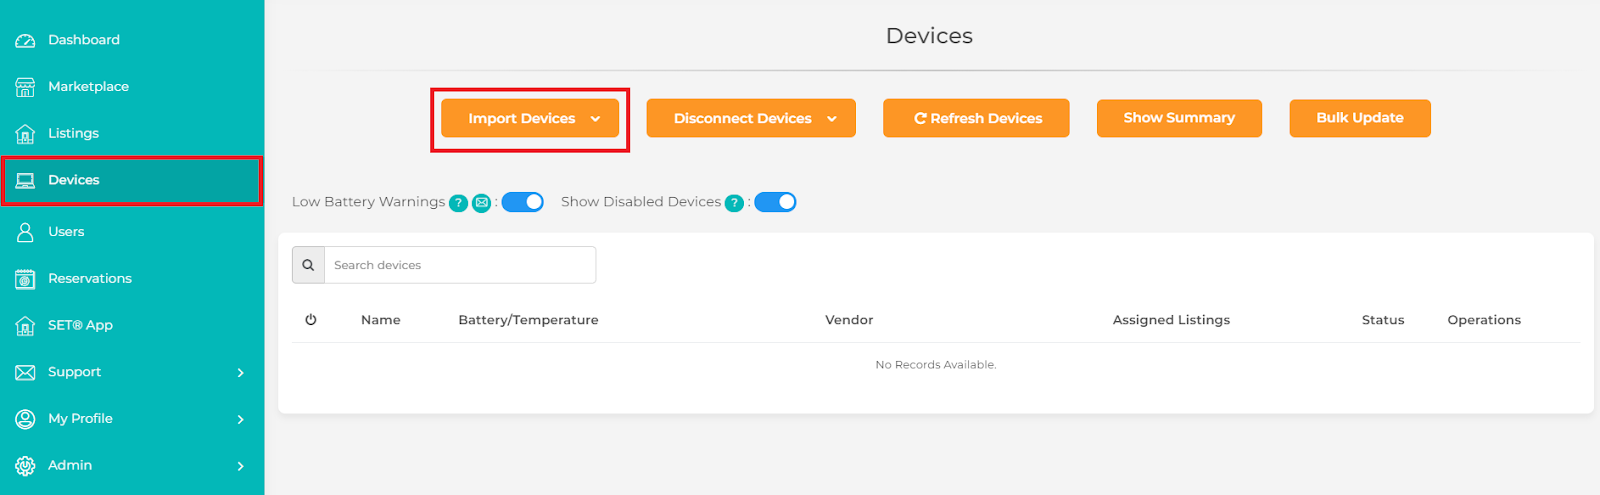This screenshot has width=1600, height=495.
Task: Go to the SET® App menu item
Action: pos(80,325)
